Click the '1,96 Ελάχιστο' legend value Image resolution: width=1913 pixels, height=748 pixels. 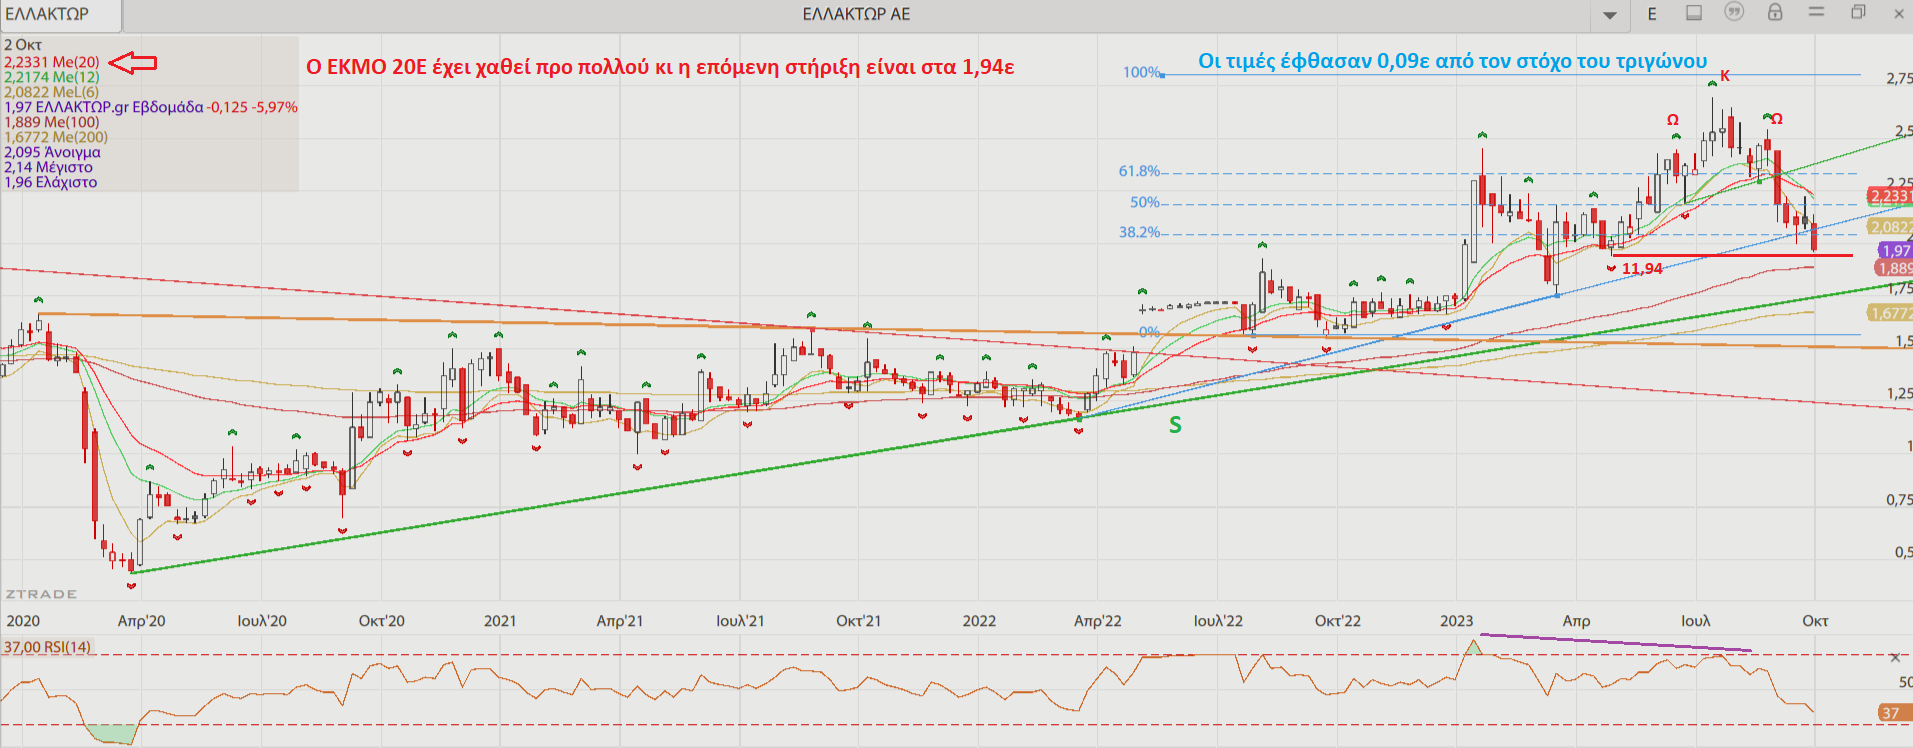coord(51,182)
